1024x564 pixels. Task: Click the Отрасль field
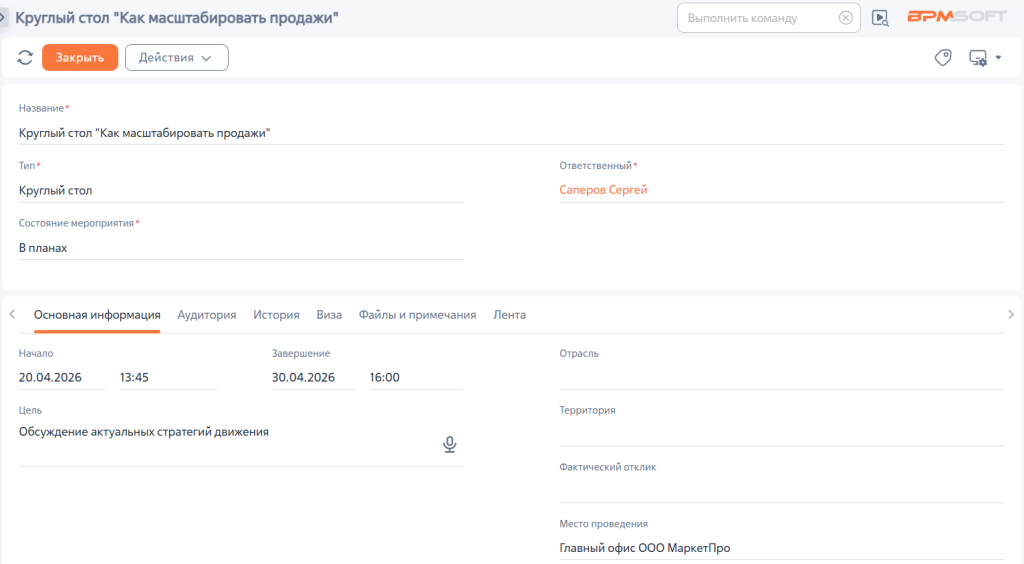click(x=782, y=377)
